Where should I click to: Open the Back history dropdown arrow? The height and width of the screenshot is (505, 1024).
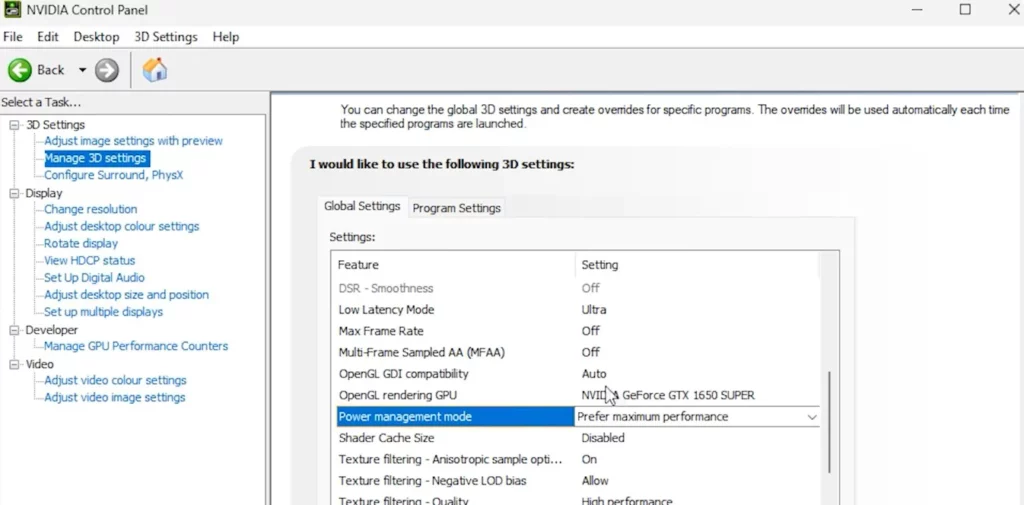click(82, 70)
